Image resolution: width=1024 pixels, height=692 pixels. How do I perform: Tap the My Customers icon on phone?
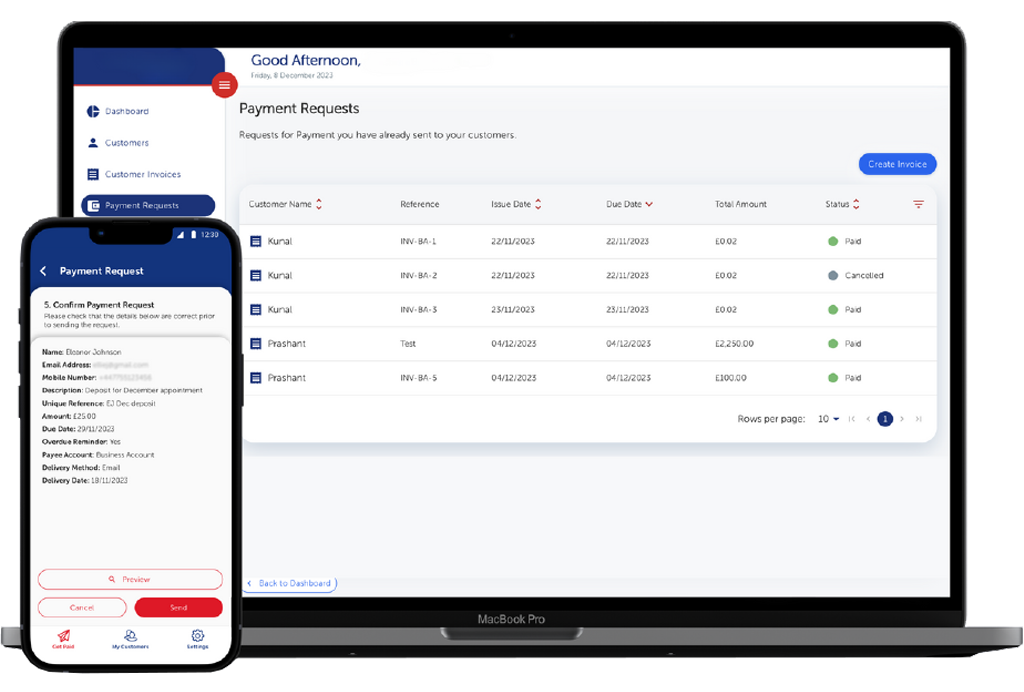(x=130, y=636)
